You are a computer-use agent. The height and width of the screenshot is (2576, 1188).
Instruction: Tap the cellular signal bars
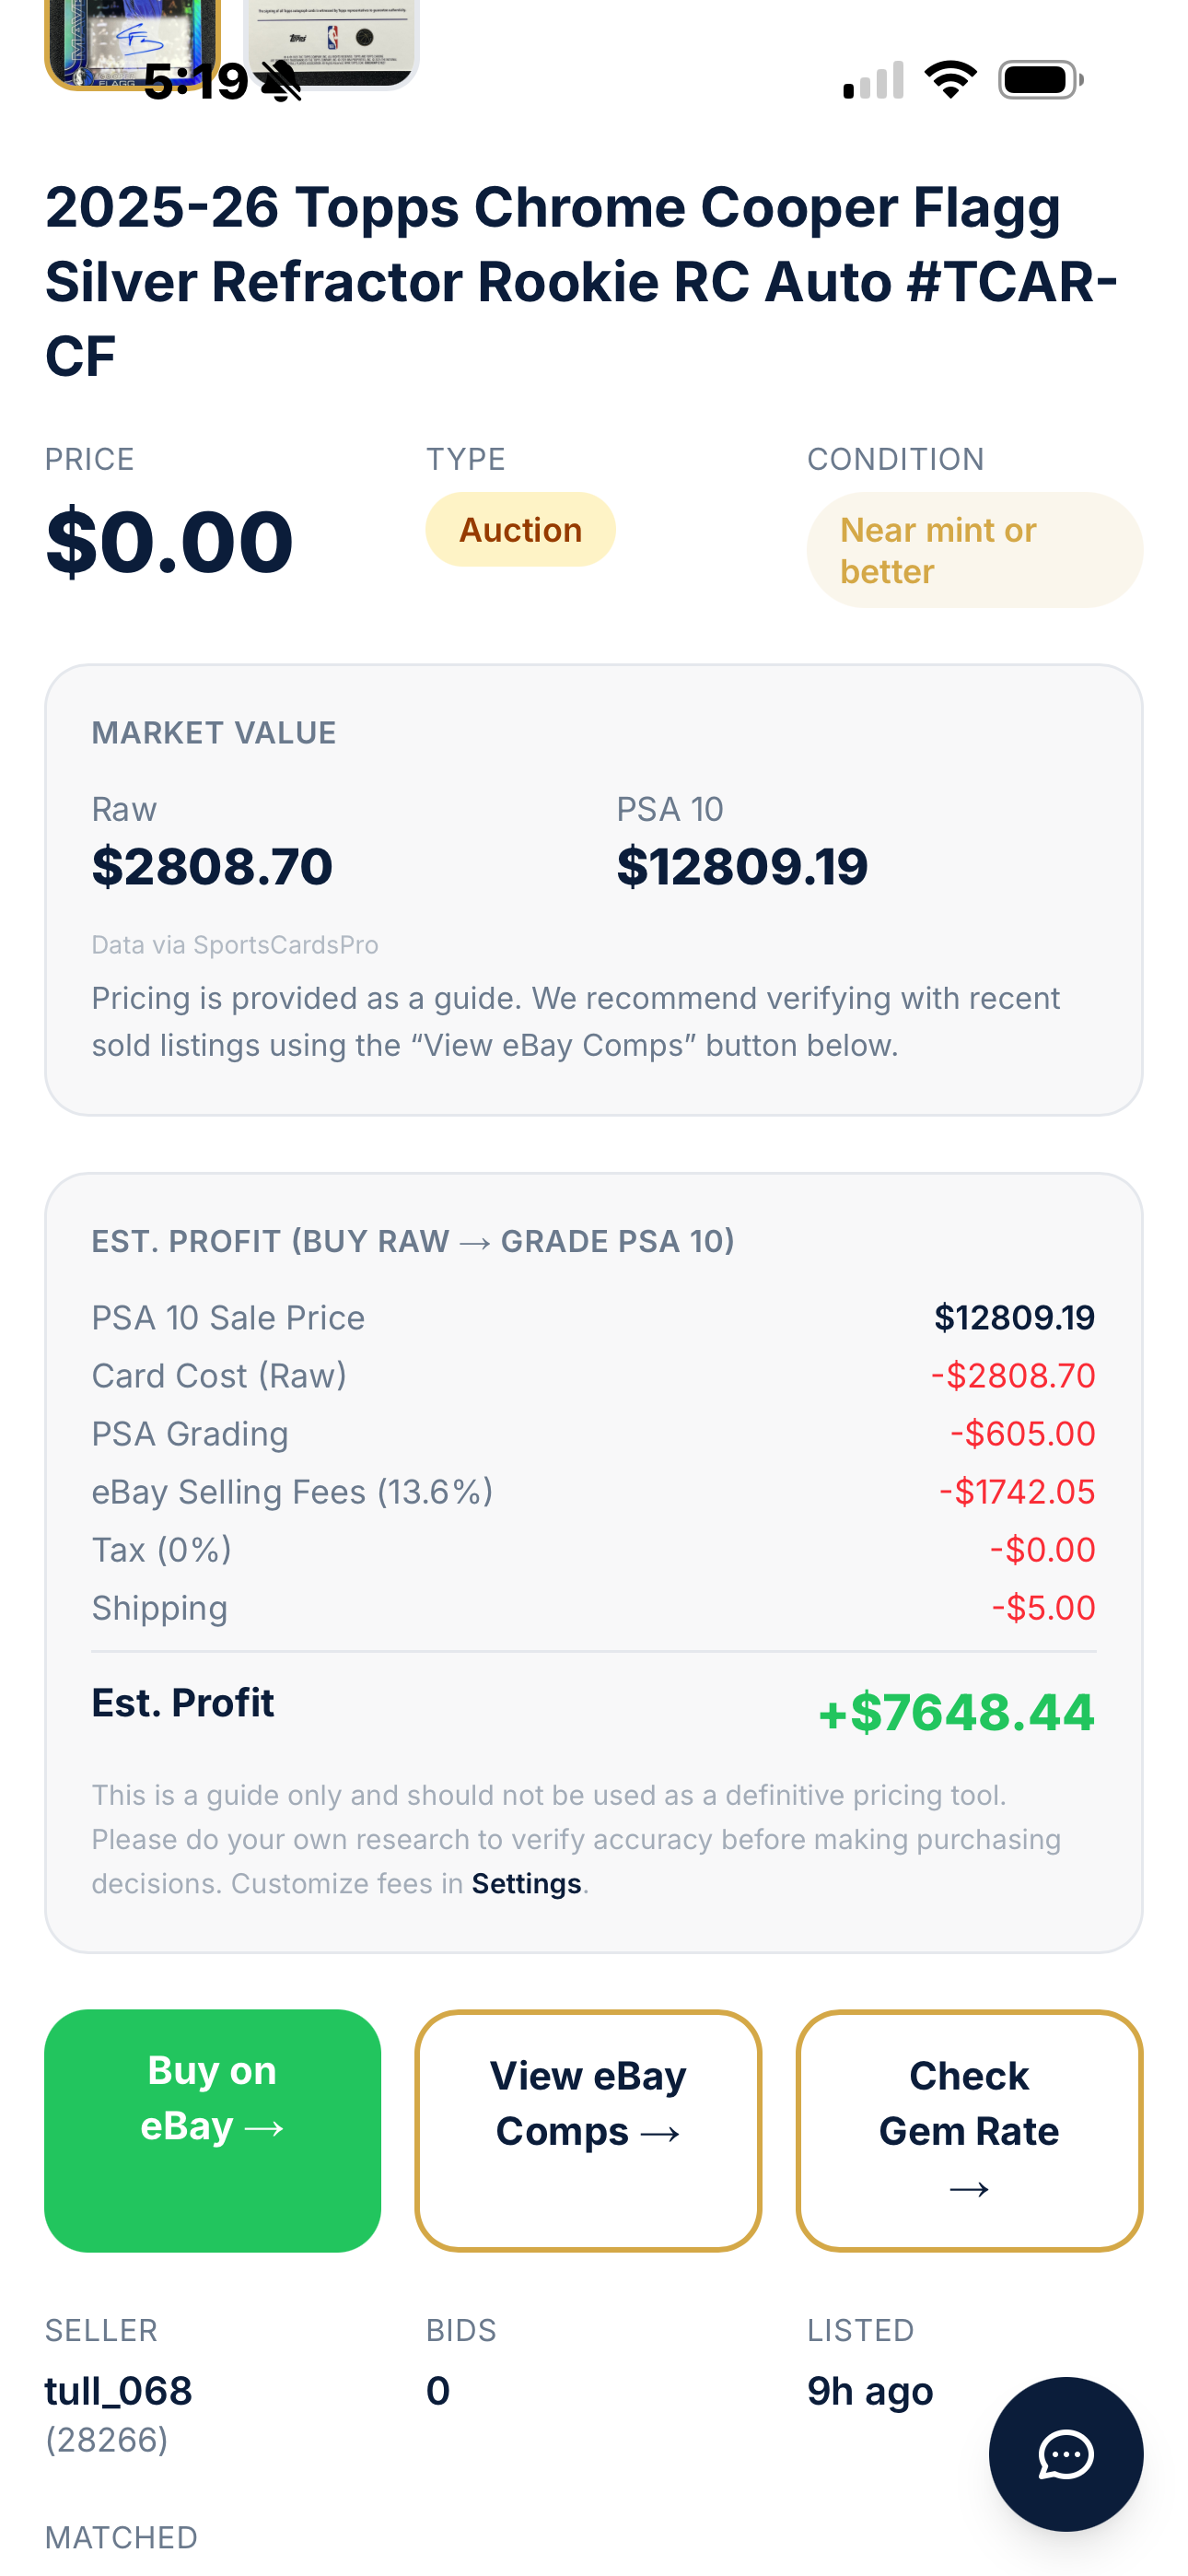point(873,81)
